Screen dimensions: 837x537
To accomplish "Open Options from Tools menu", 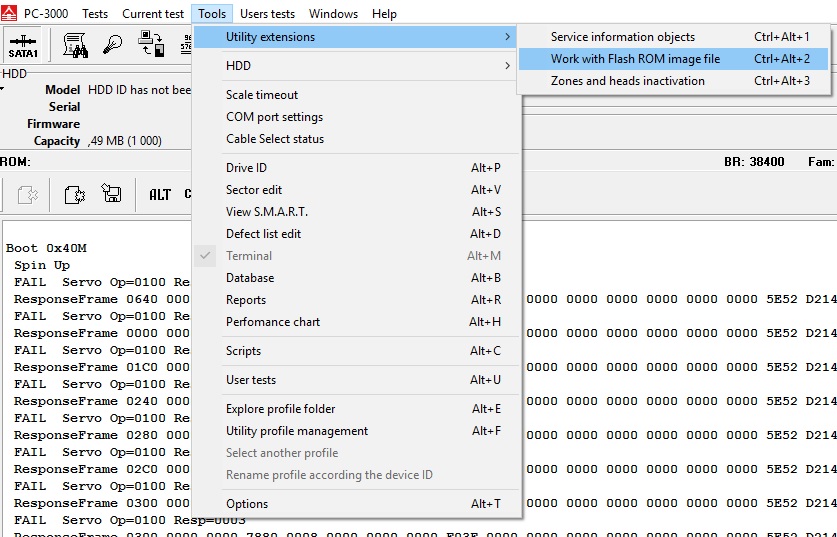I will point(357,503).
